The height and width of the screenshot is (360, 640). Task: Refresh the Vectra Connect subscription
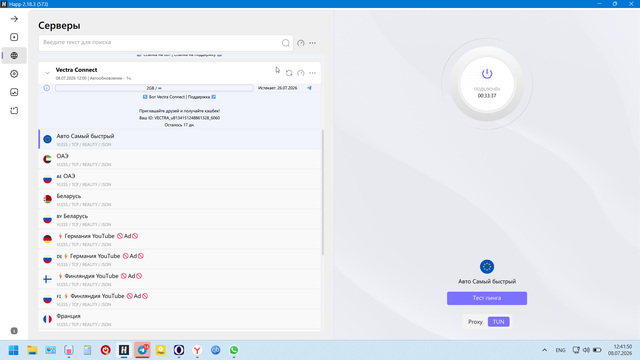(289, 73)
